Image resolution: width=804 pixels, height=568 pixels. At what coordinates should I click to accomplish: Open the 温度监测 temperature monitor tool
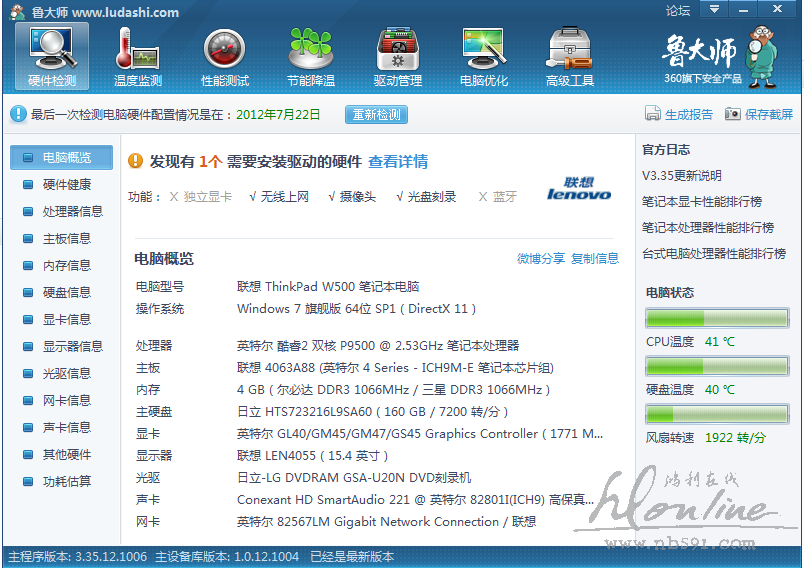138,55
